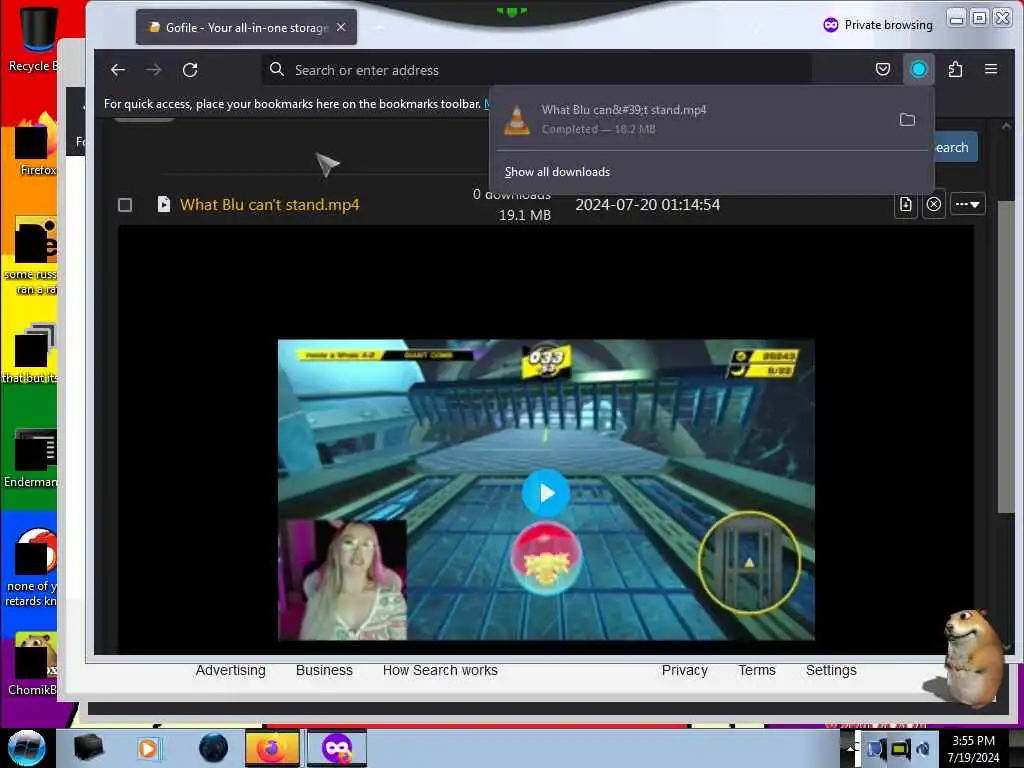The width and height of the screenshot is (1024, 768).
Task: Click the Private browsing indicator label
Action: coord(878,25)
